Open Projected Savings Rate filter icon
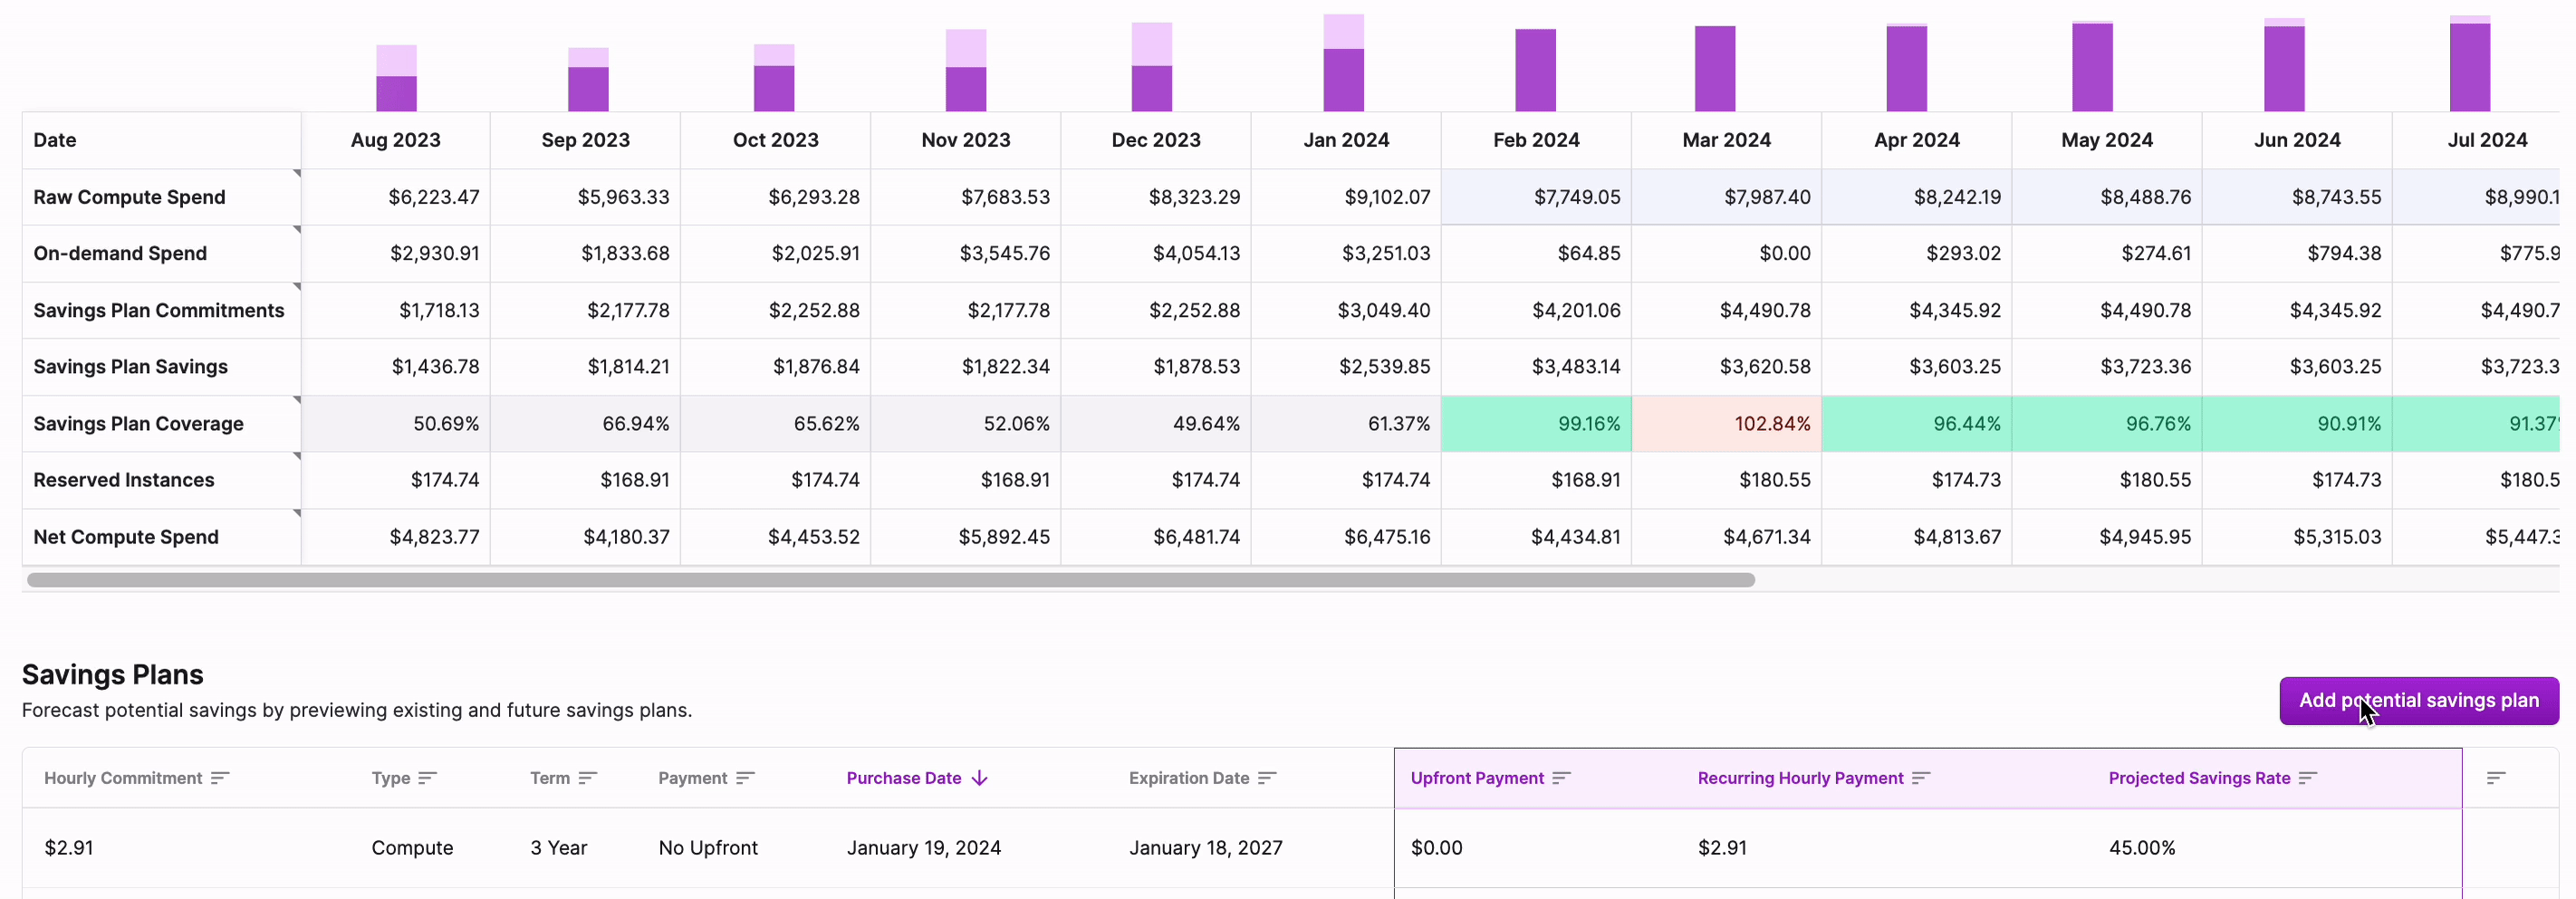 [2308, 778]
